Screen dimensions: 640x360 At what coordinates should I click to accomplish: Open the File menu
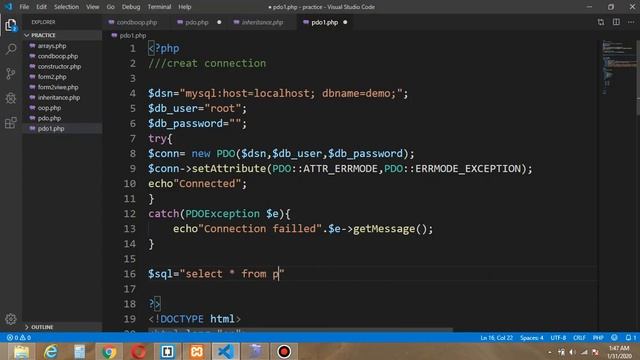click(x=24, y=7)
